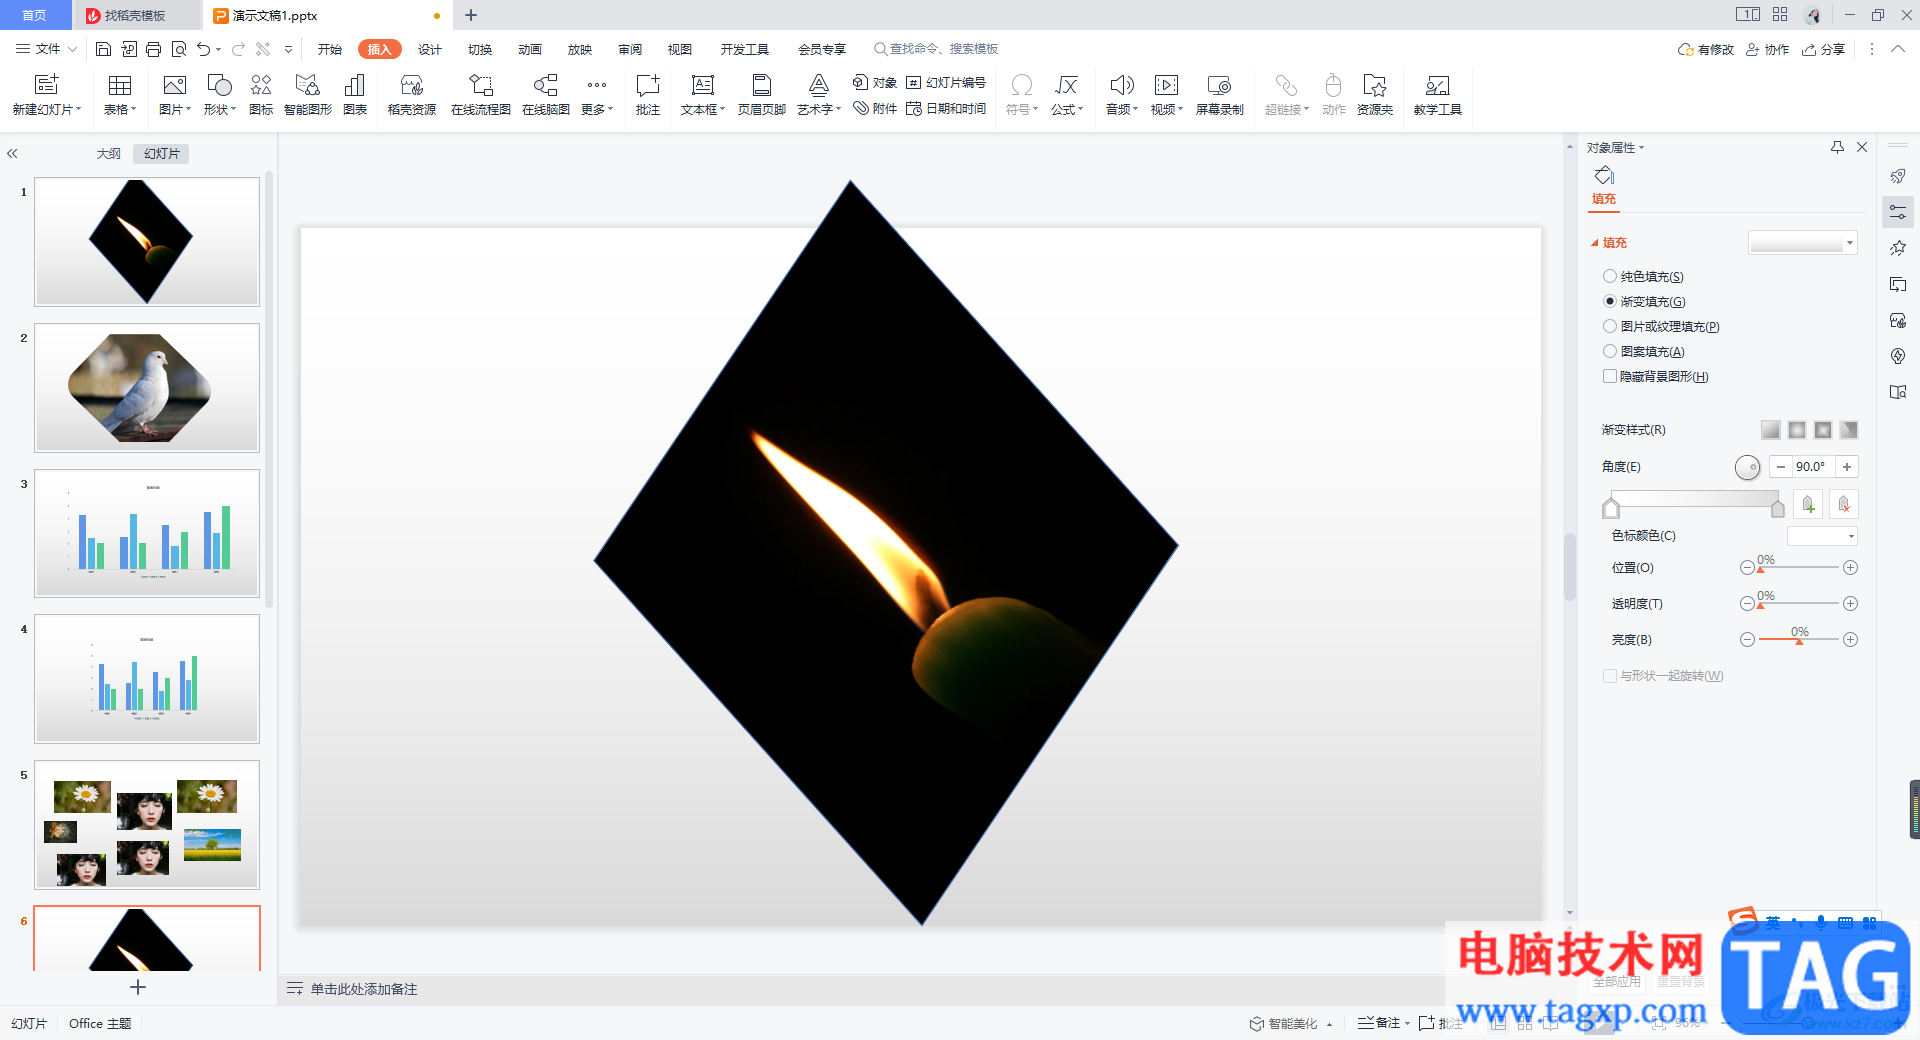
Task: Pin the Object Properties panel
Action: (x=1837, y=147)
